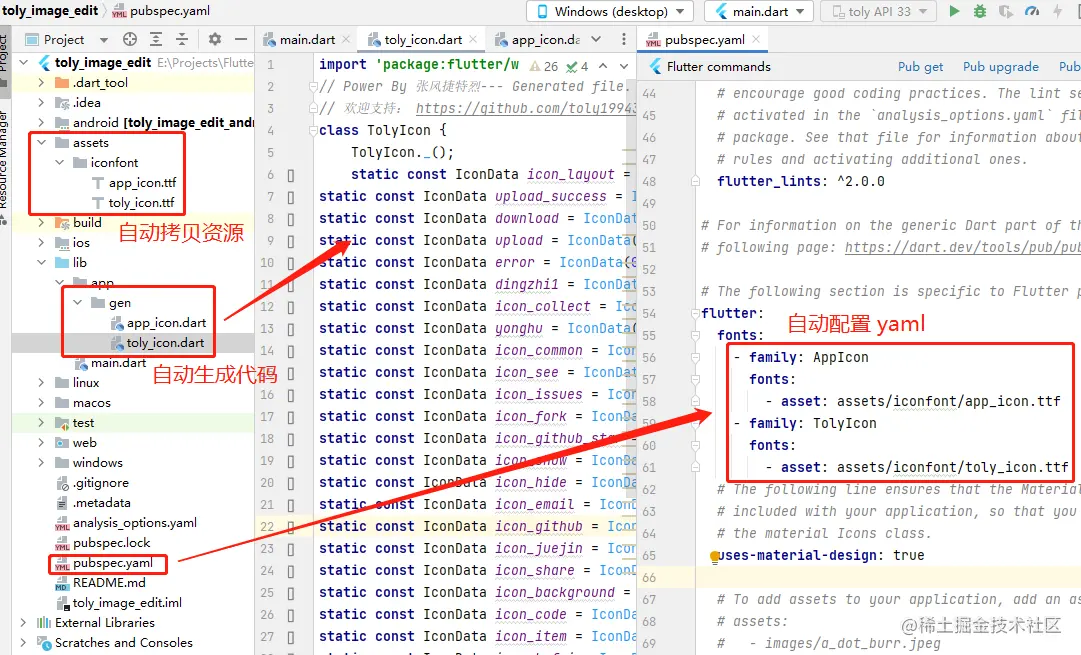Close the pubspec.yaml editor tab
1081x655 pixels.
tap(756, 39)
